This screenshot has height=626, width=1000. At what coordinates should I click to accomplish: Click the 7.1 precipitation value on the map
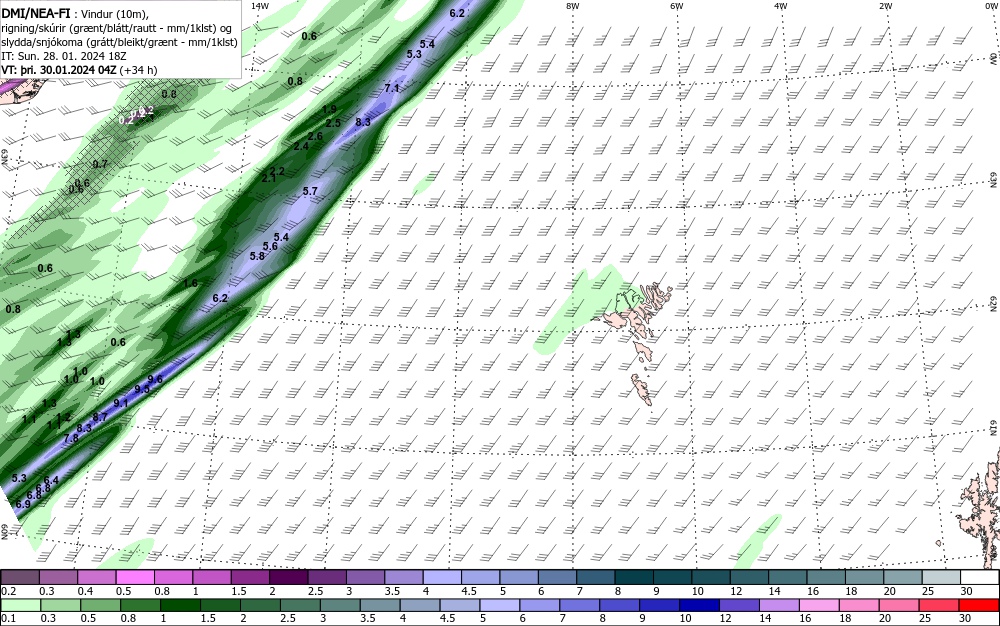pyautogui.click(x=392, y=88)
